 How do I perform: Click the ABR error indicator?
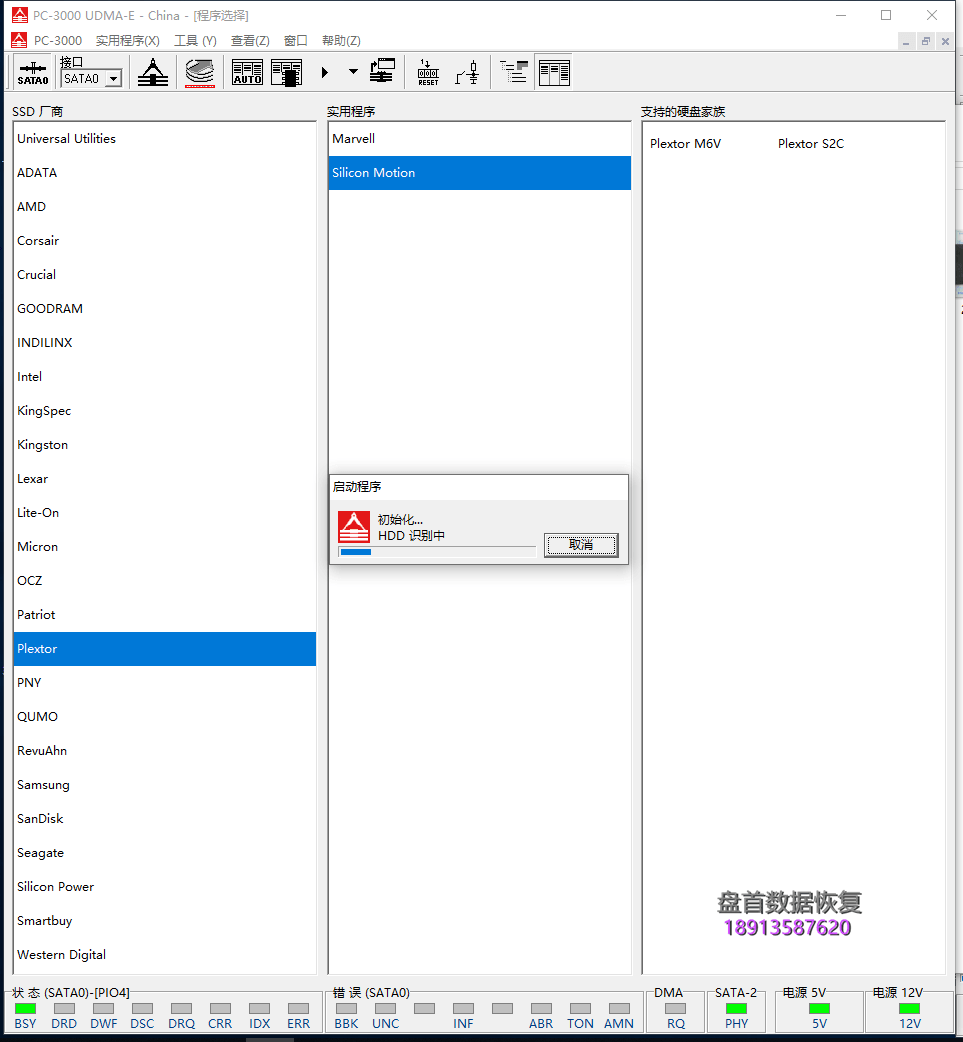point(541,1008)
